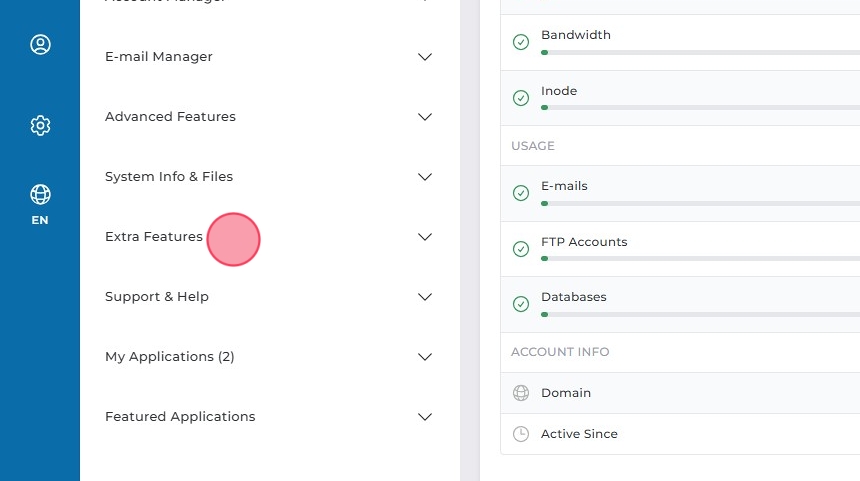Viewport: 860px width, 481px height.
Task: Expand the System Info & Files chevron
Action: 425,177
